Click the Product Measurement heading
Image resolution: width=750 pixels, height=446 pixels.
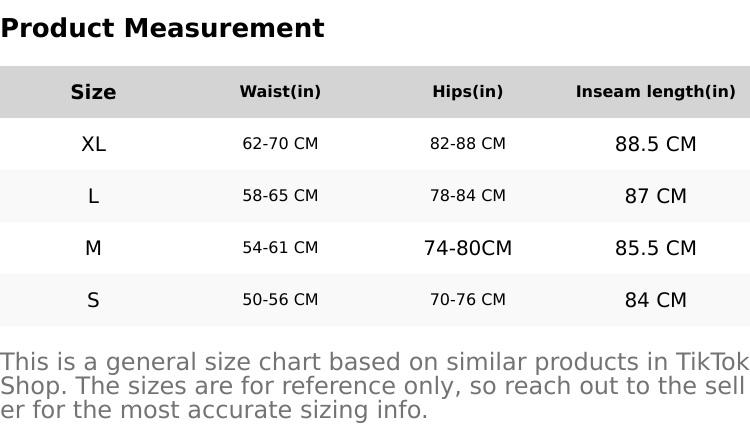pyautogui.click(x=162, y=28)
